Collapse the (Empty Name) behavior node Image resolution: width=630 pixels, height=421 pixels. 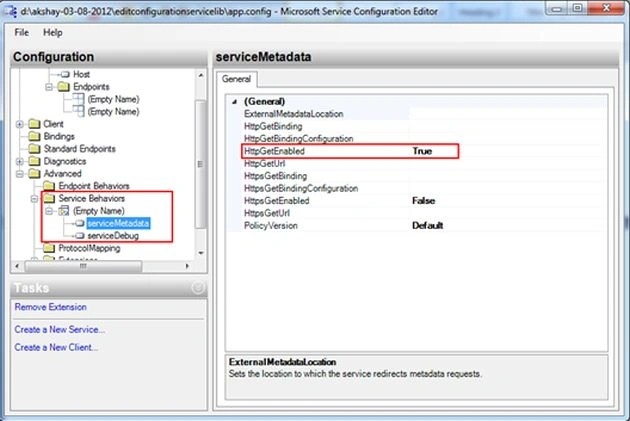point(49,211)
